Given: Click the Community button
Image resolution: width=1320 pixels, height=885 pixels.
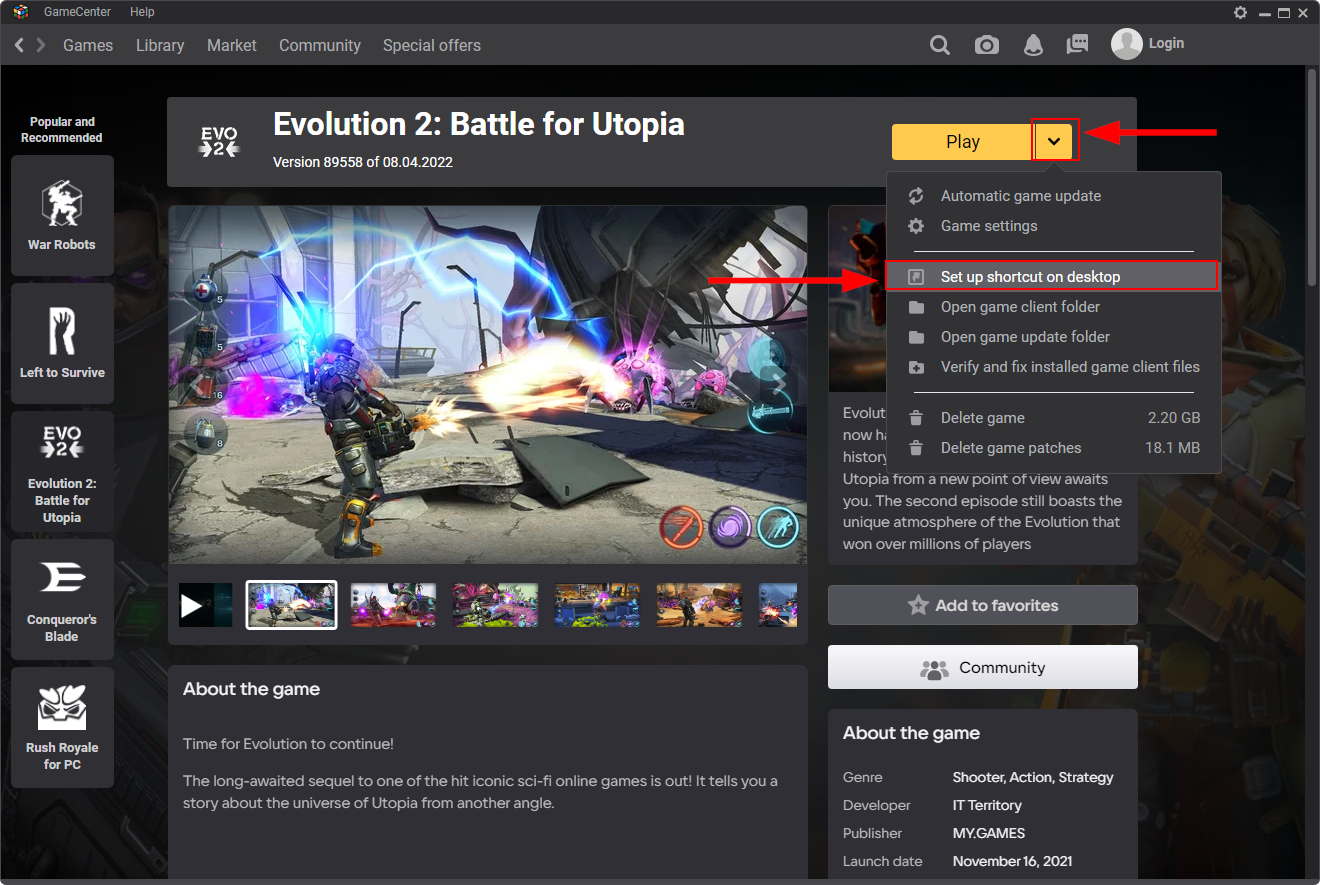Looking at the screenshot, I should point(982,667).
